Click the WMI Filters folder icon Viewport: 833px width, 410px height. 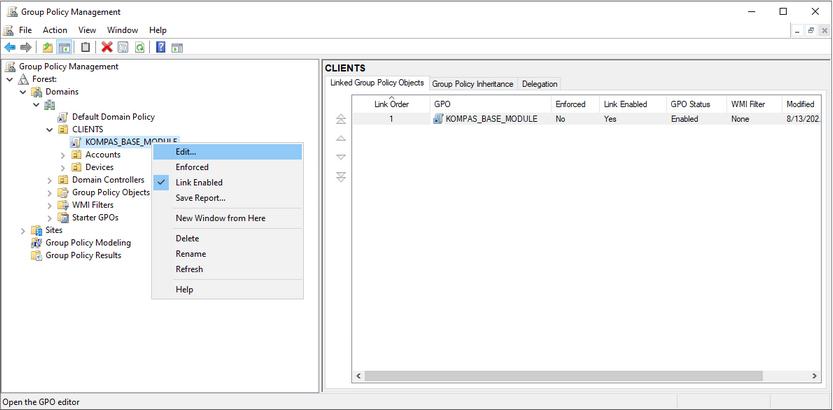[63, 205]
